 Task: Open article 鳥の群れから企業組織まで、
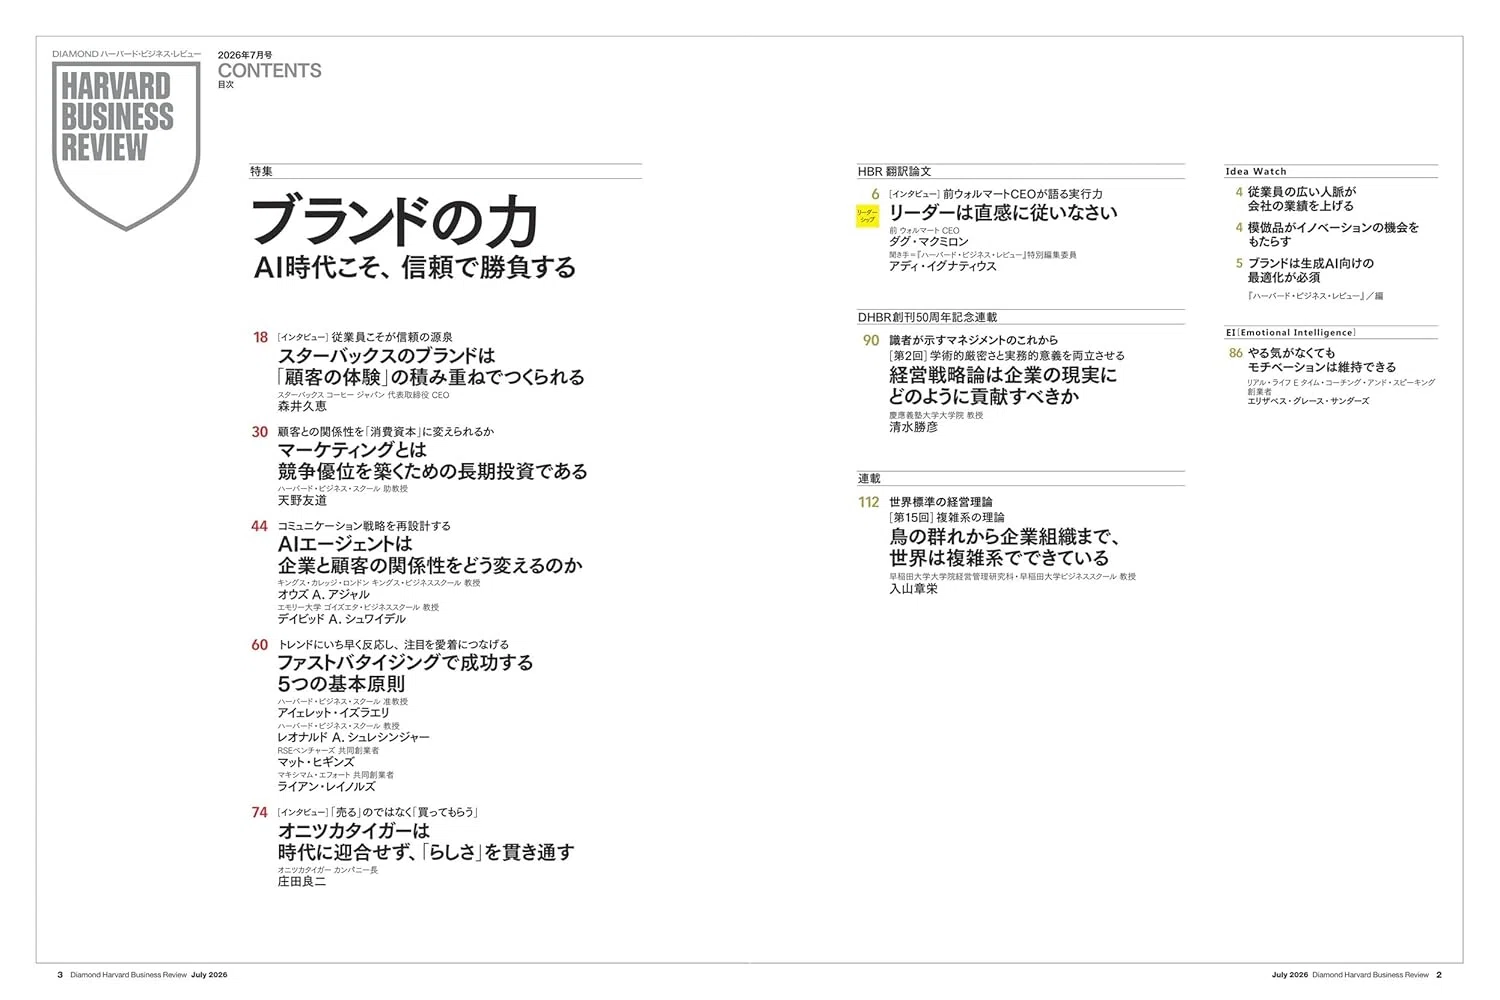coord(1005,537)
